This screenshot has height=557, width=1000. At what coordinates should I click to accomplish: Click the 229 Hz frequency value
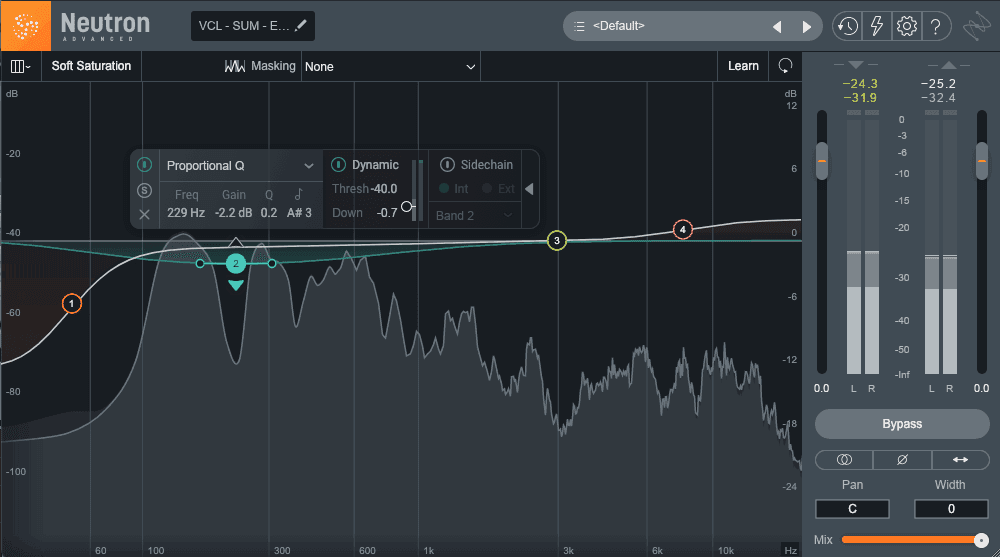[186, 213]
